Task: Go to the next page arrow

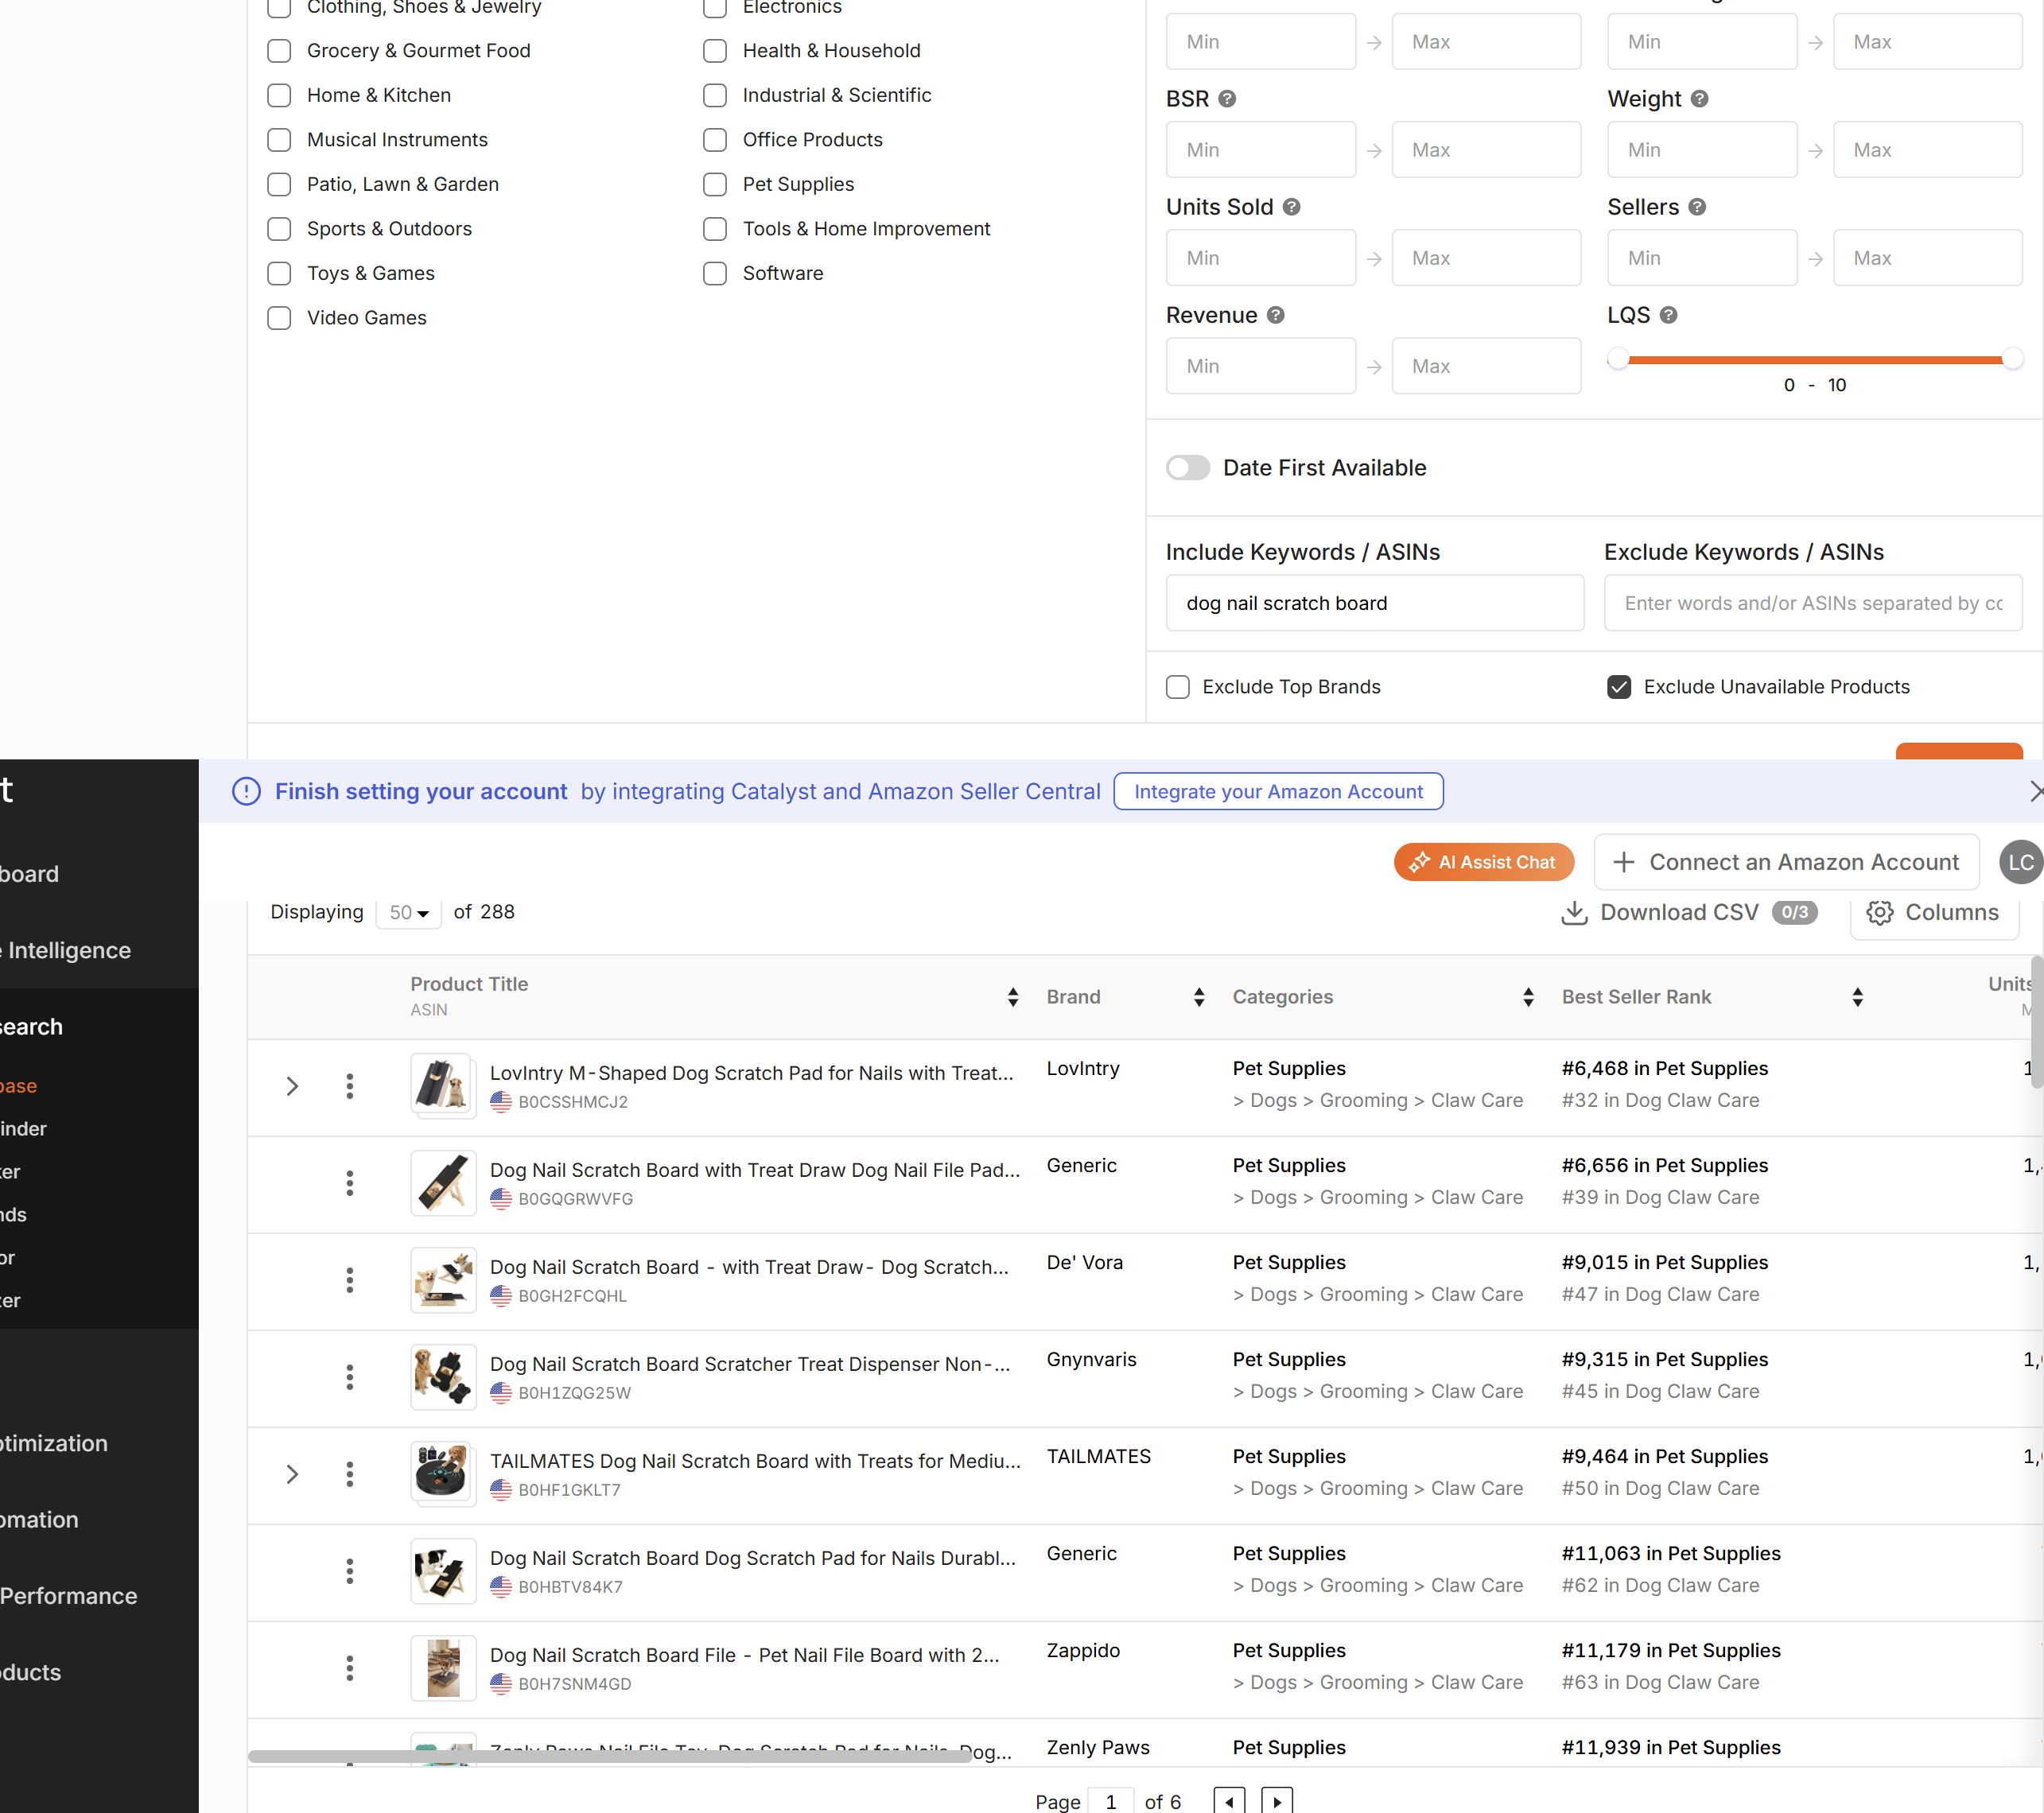Action: tap(1277, 1802)
